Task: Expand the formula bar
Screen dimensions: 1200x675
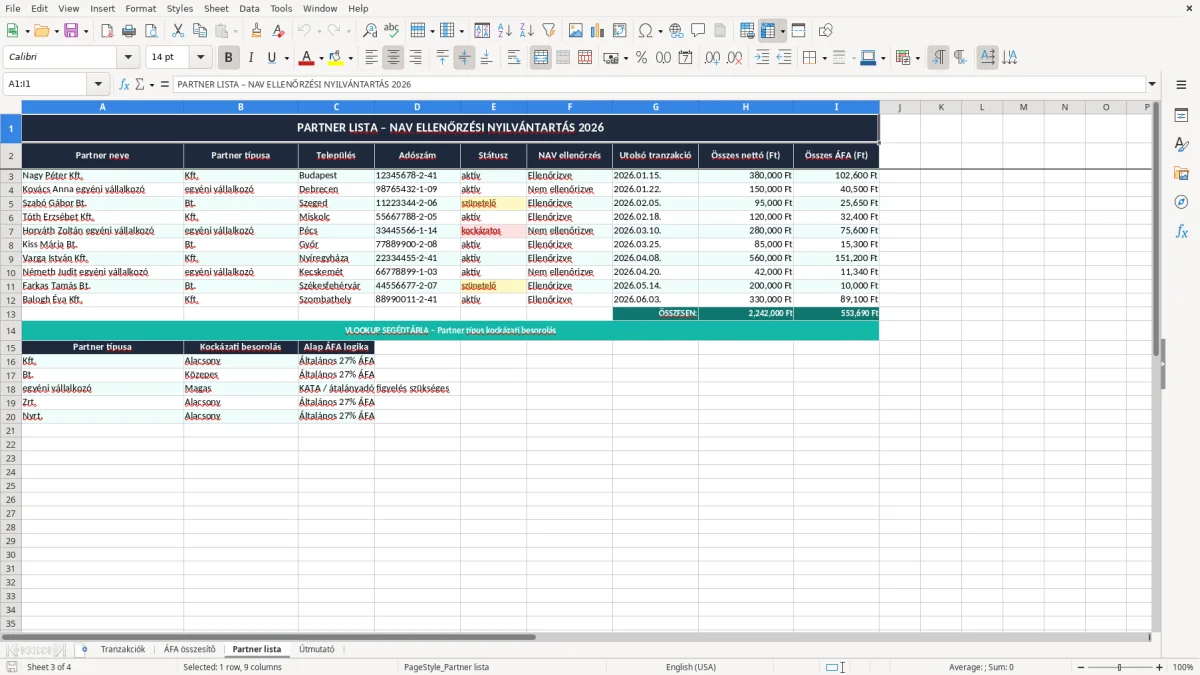Action: pyautogui.click(x=1152, y=85)
